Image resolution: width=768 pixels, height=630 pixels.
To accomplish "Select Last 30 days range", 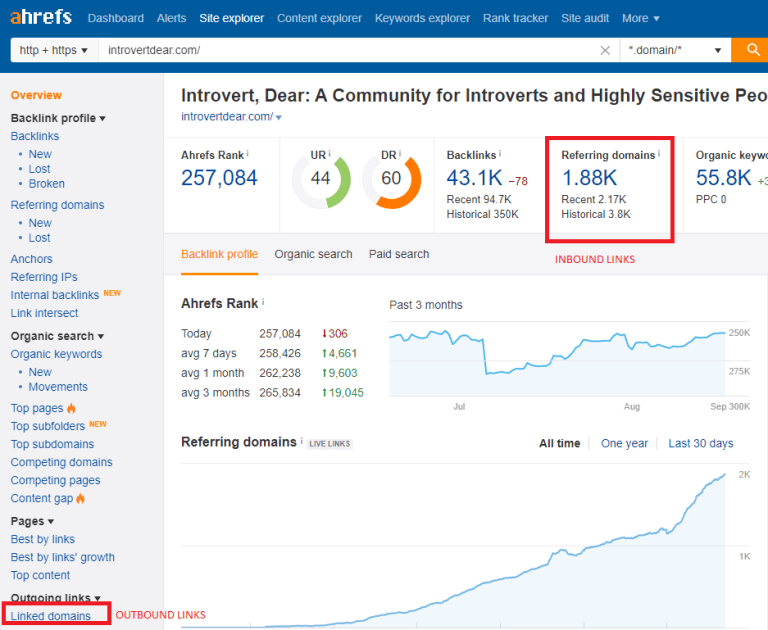I will (701, 443).
